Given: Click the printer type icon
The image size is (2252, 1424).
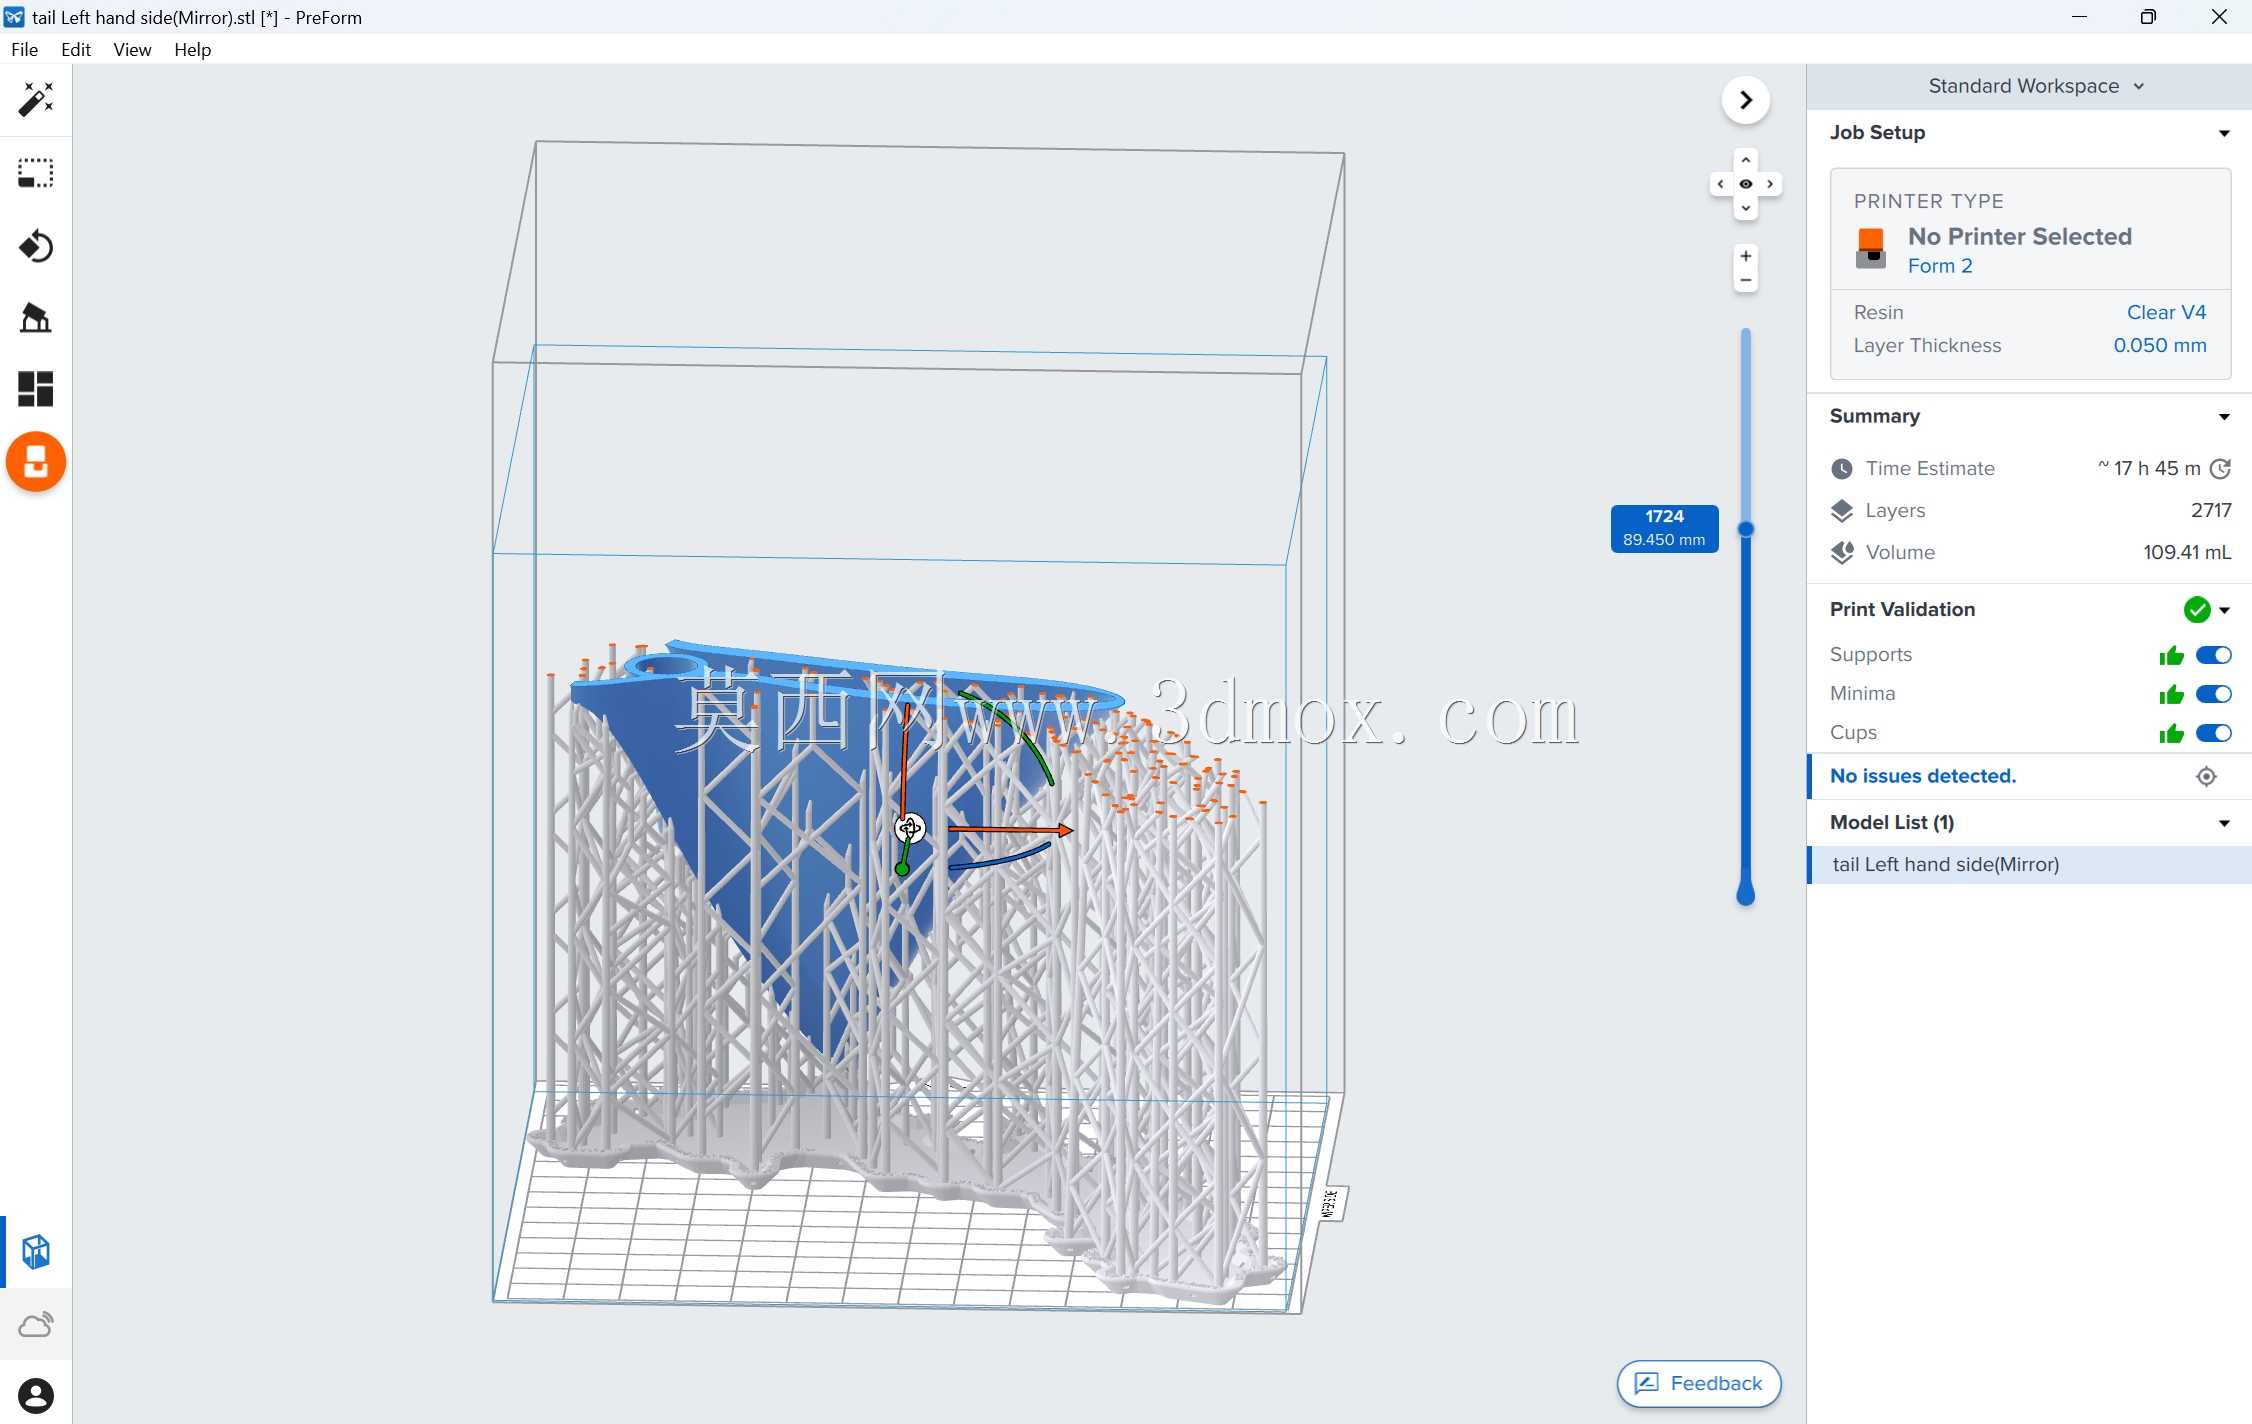Looking at the screenshot, I should [1871, 248].
